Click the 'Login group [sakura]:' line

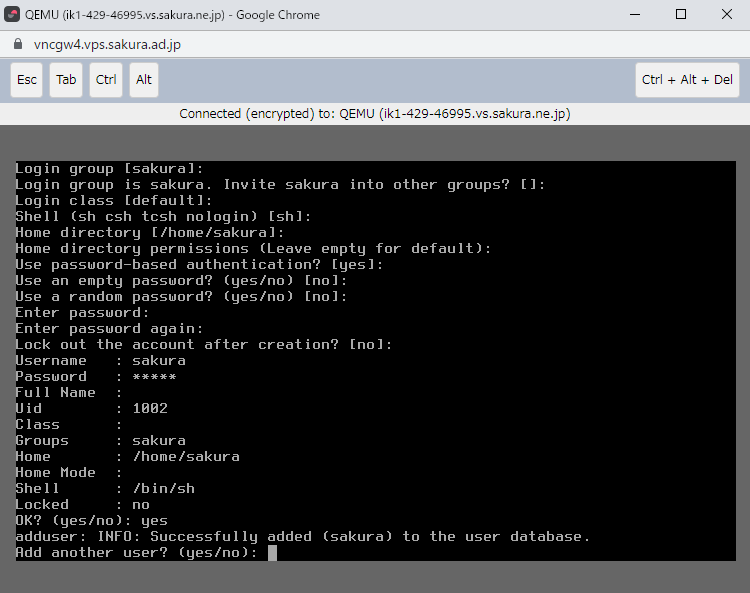coord(109,168)
